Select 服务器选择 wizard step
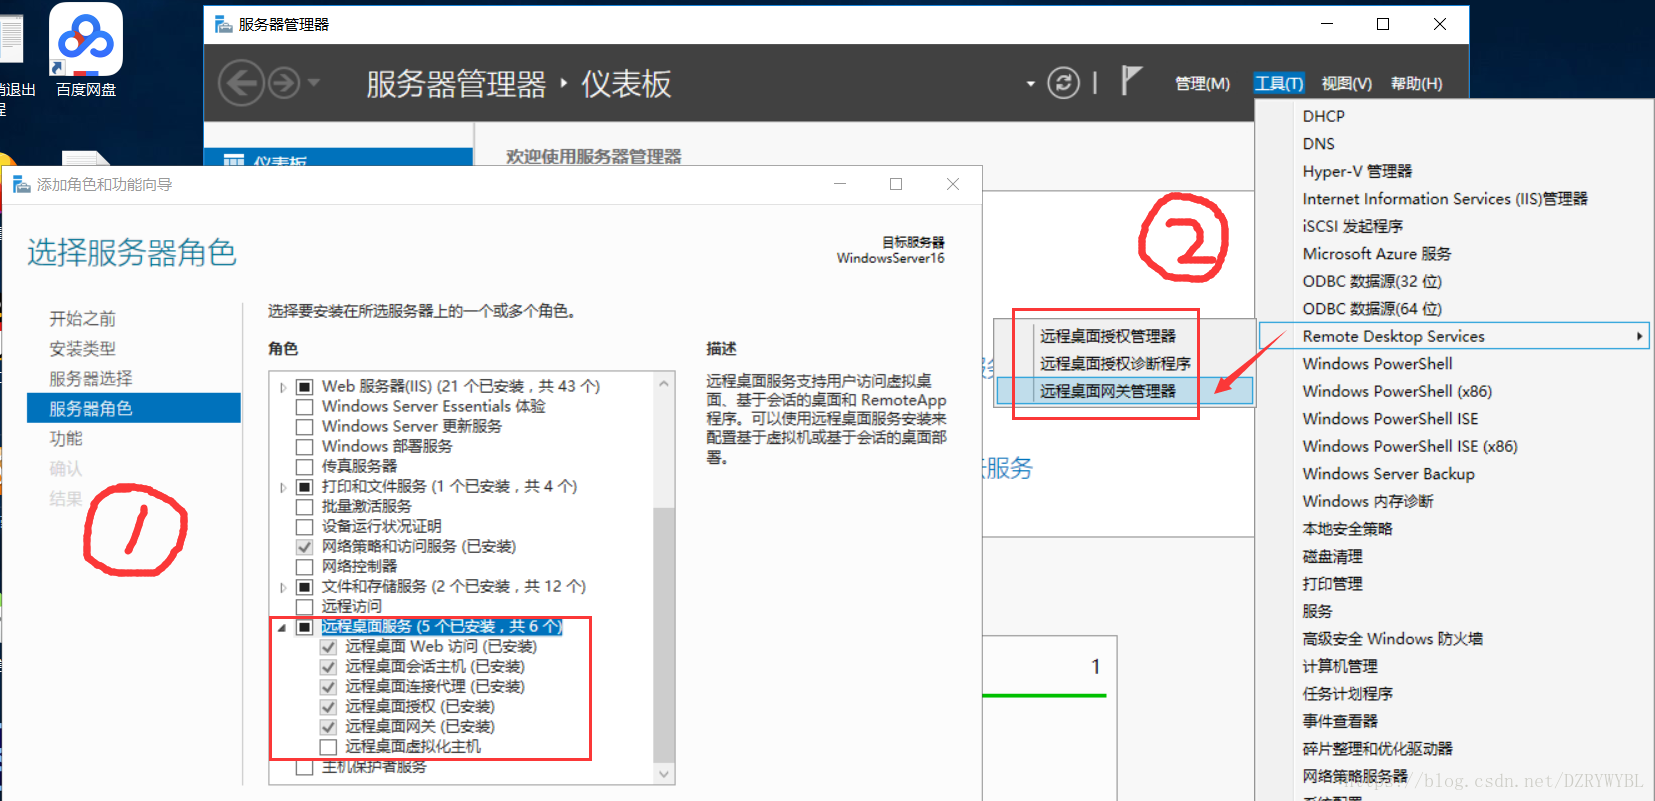This screenshot has width=1655, height=801. (x=91, y=379)
